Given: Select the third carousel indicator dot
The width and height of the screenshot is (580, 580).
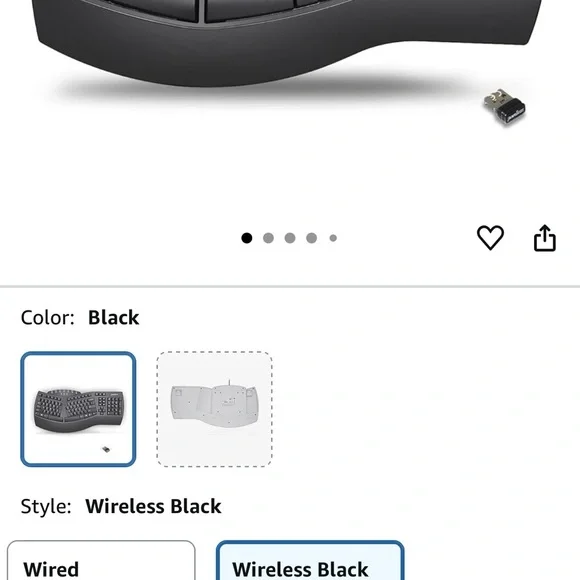Looking at the screenshot, I should point(290,238).
